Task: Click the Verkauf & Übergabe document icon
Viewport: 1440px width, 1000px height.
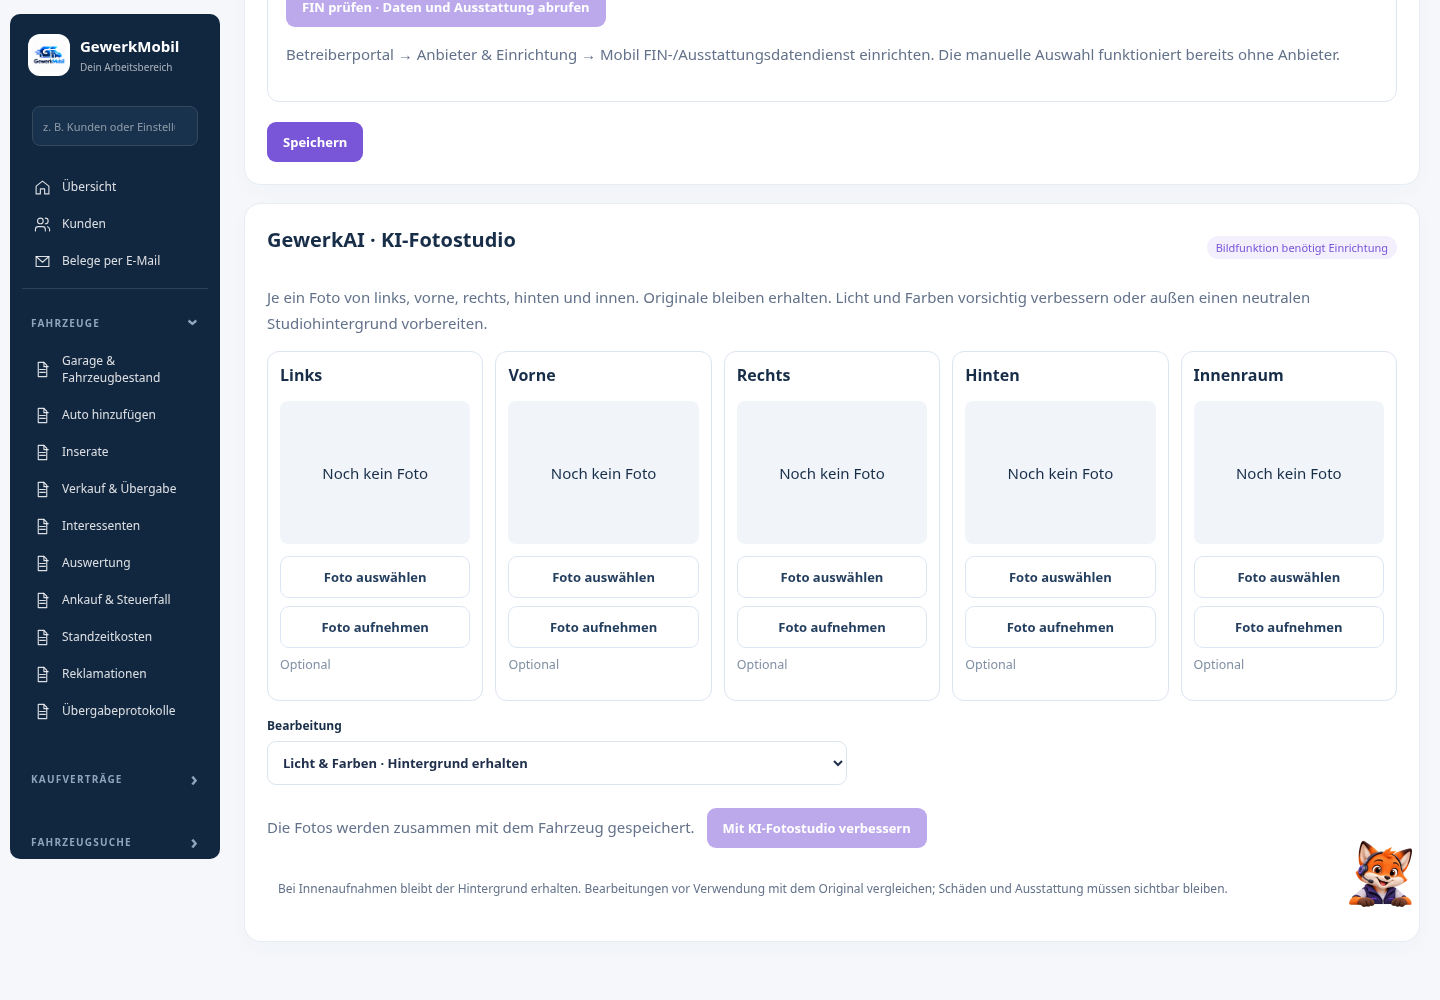Action: 42,489
